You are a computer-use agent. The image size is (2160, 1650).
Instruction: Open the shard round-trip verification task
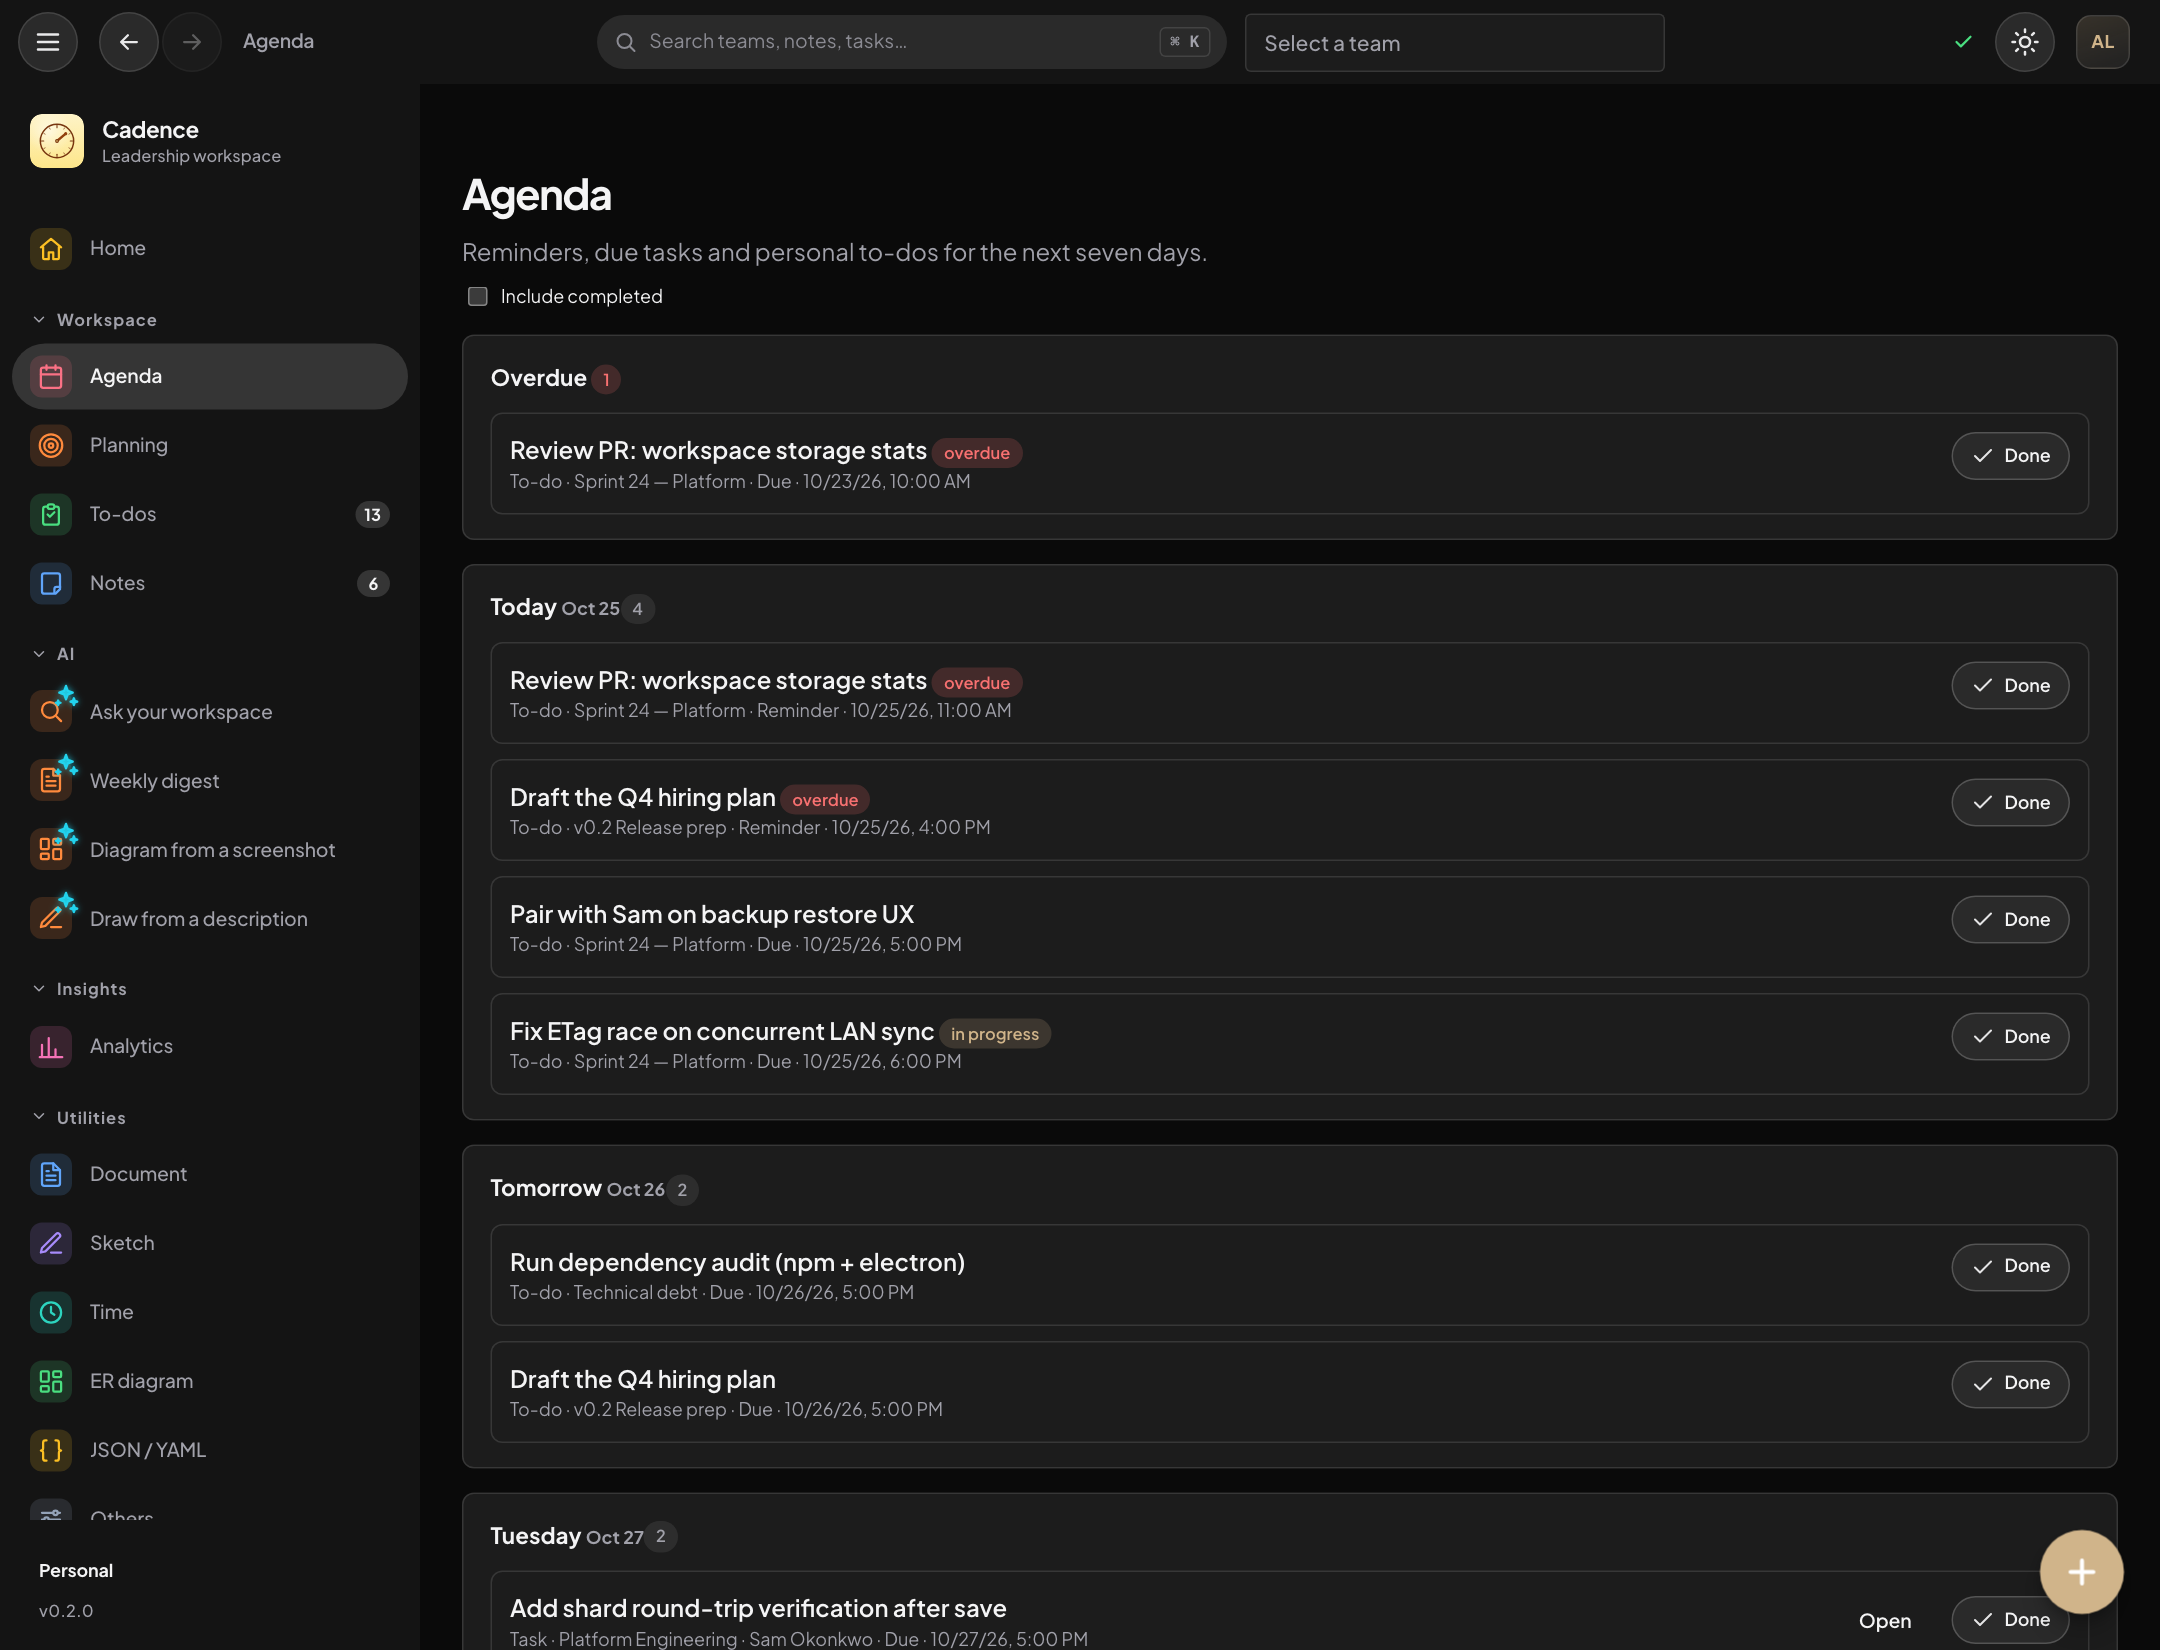coord(1884,1620)
